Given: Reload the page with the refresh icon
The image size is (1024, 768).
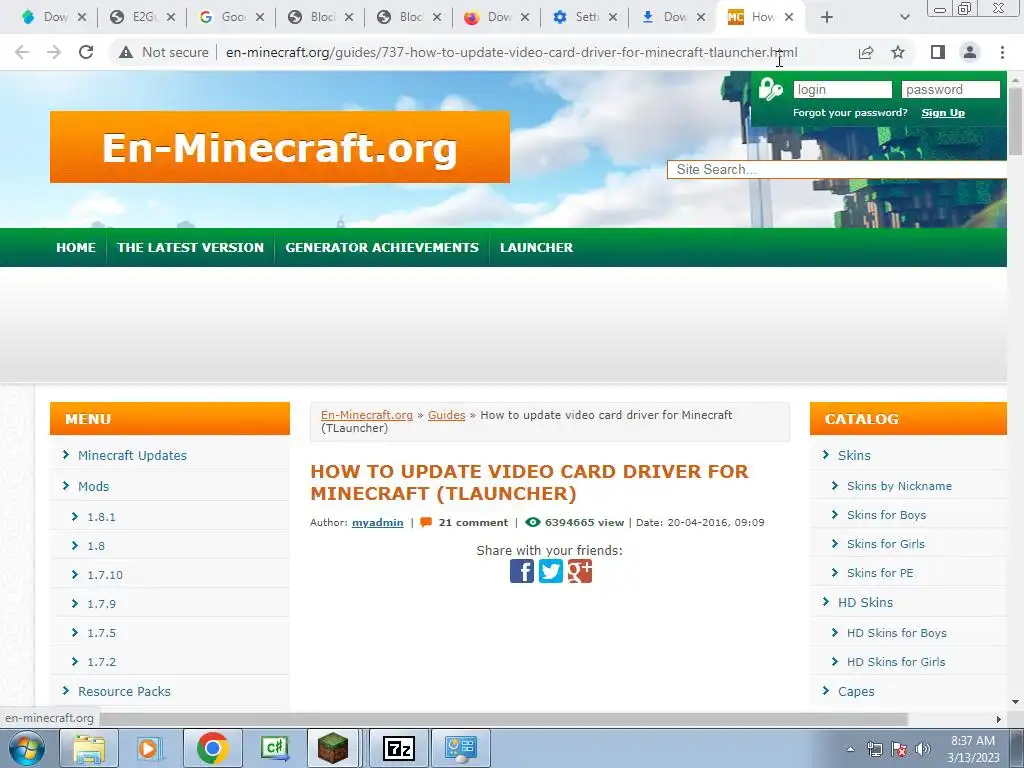Looking at the screenshot, I should 86,52.
